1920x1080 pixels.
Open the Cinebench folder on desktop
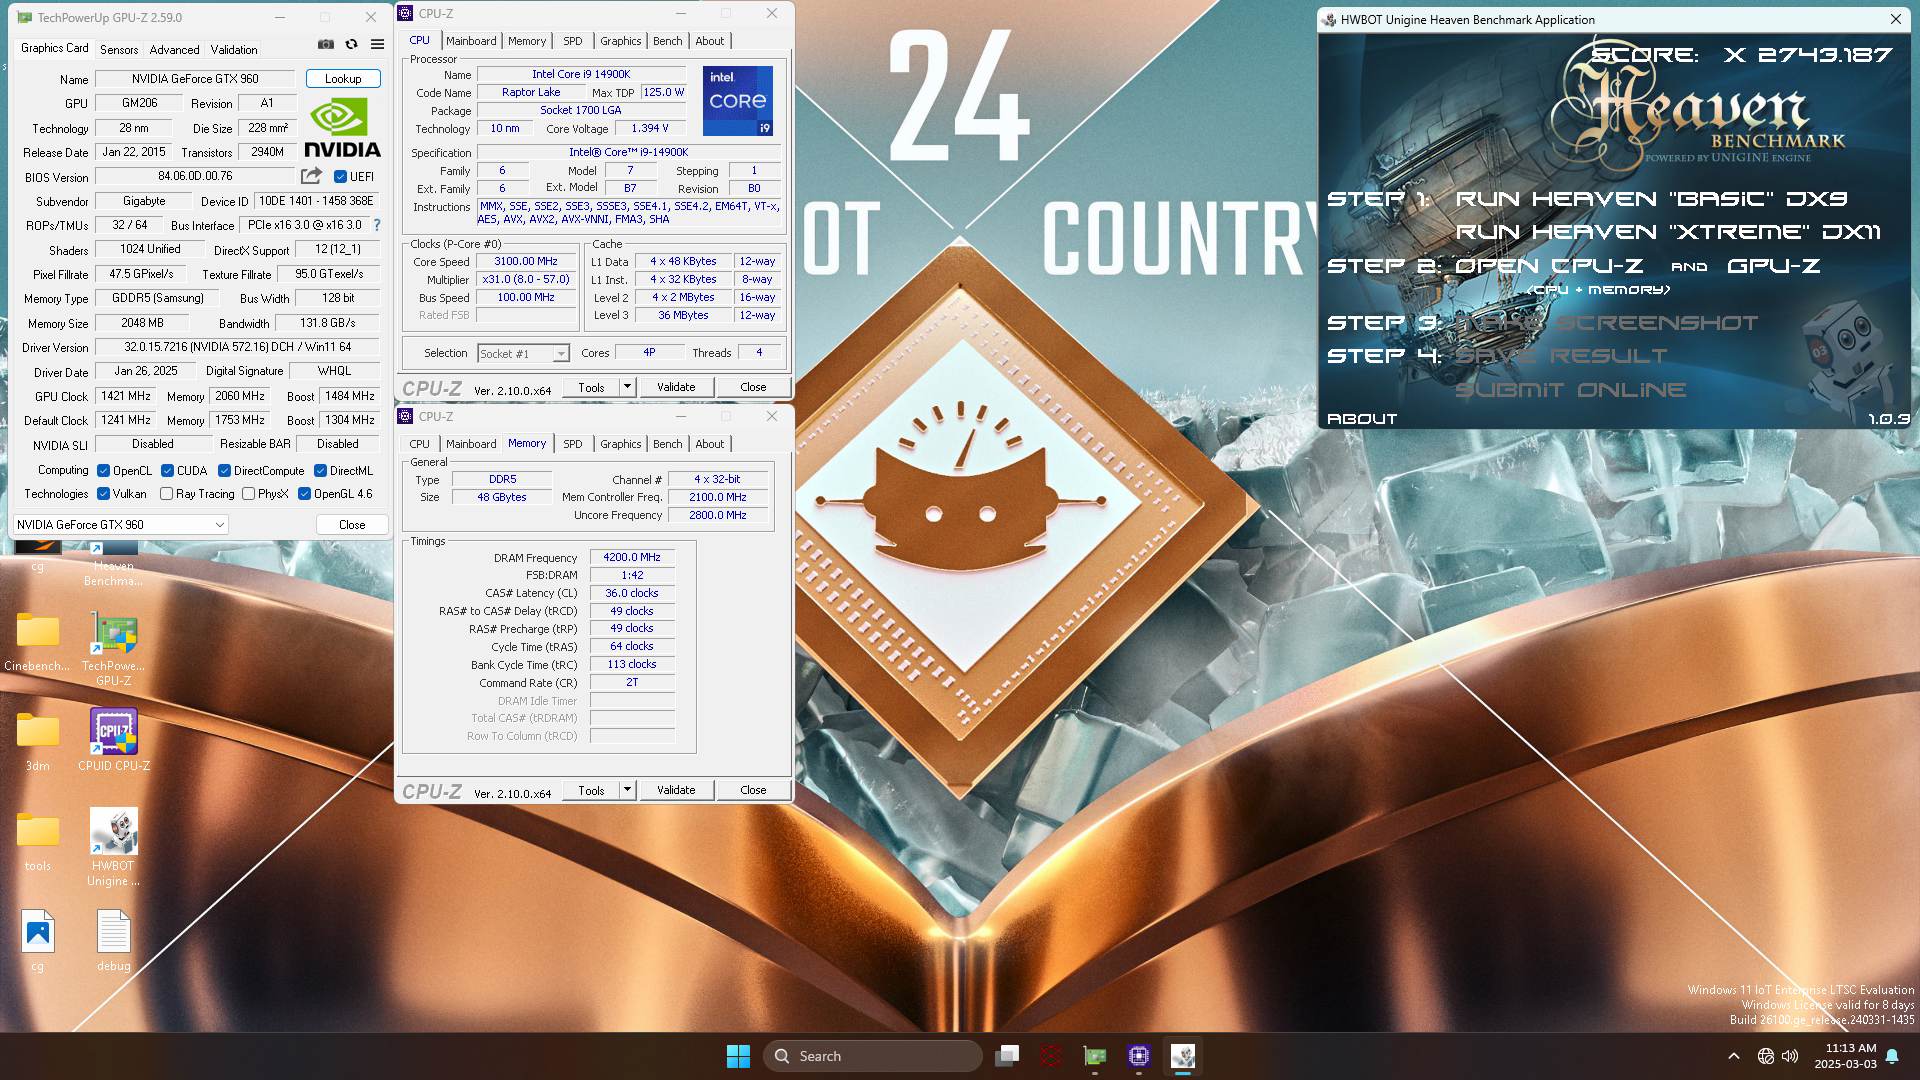(38, 642)
